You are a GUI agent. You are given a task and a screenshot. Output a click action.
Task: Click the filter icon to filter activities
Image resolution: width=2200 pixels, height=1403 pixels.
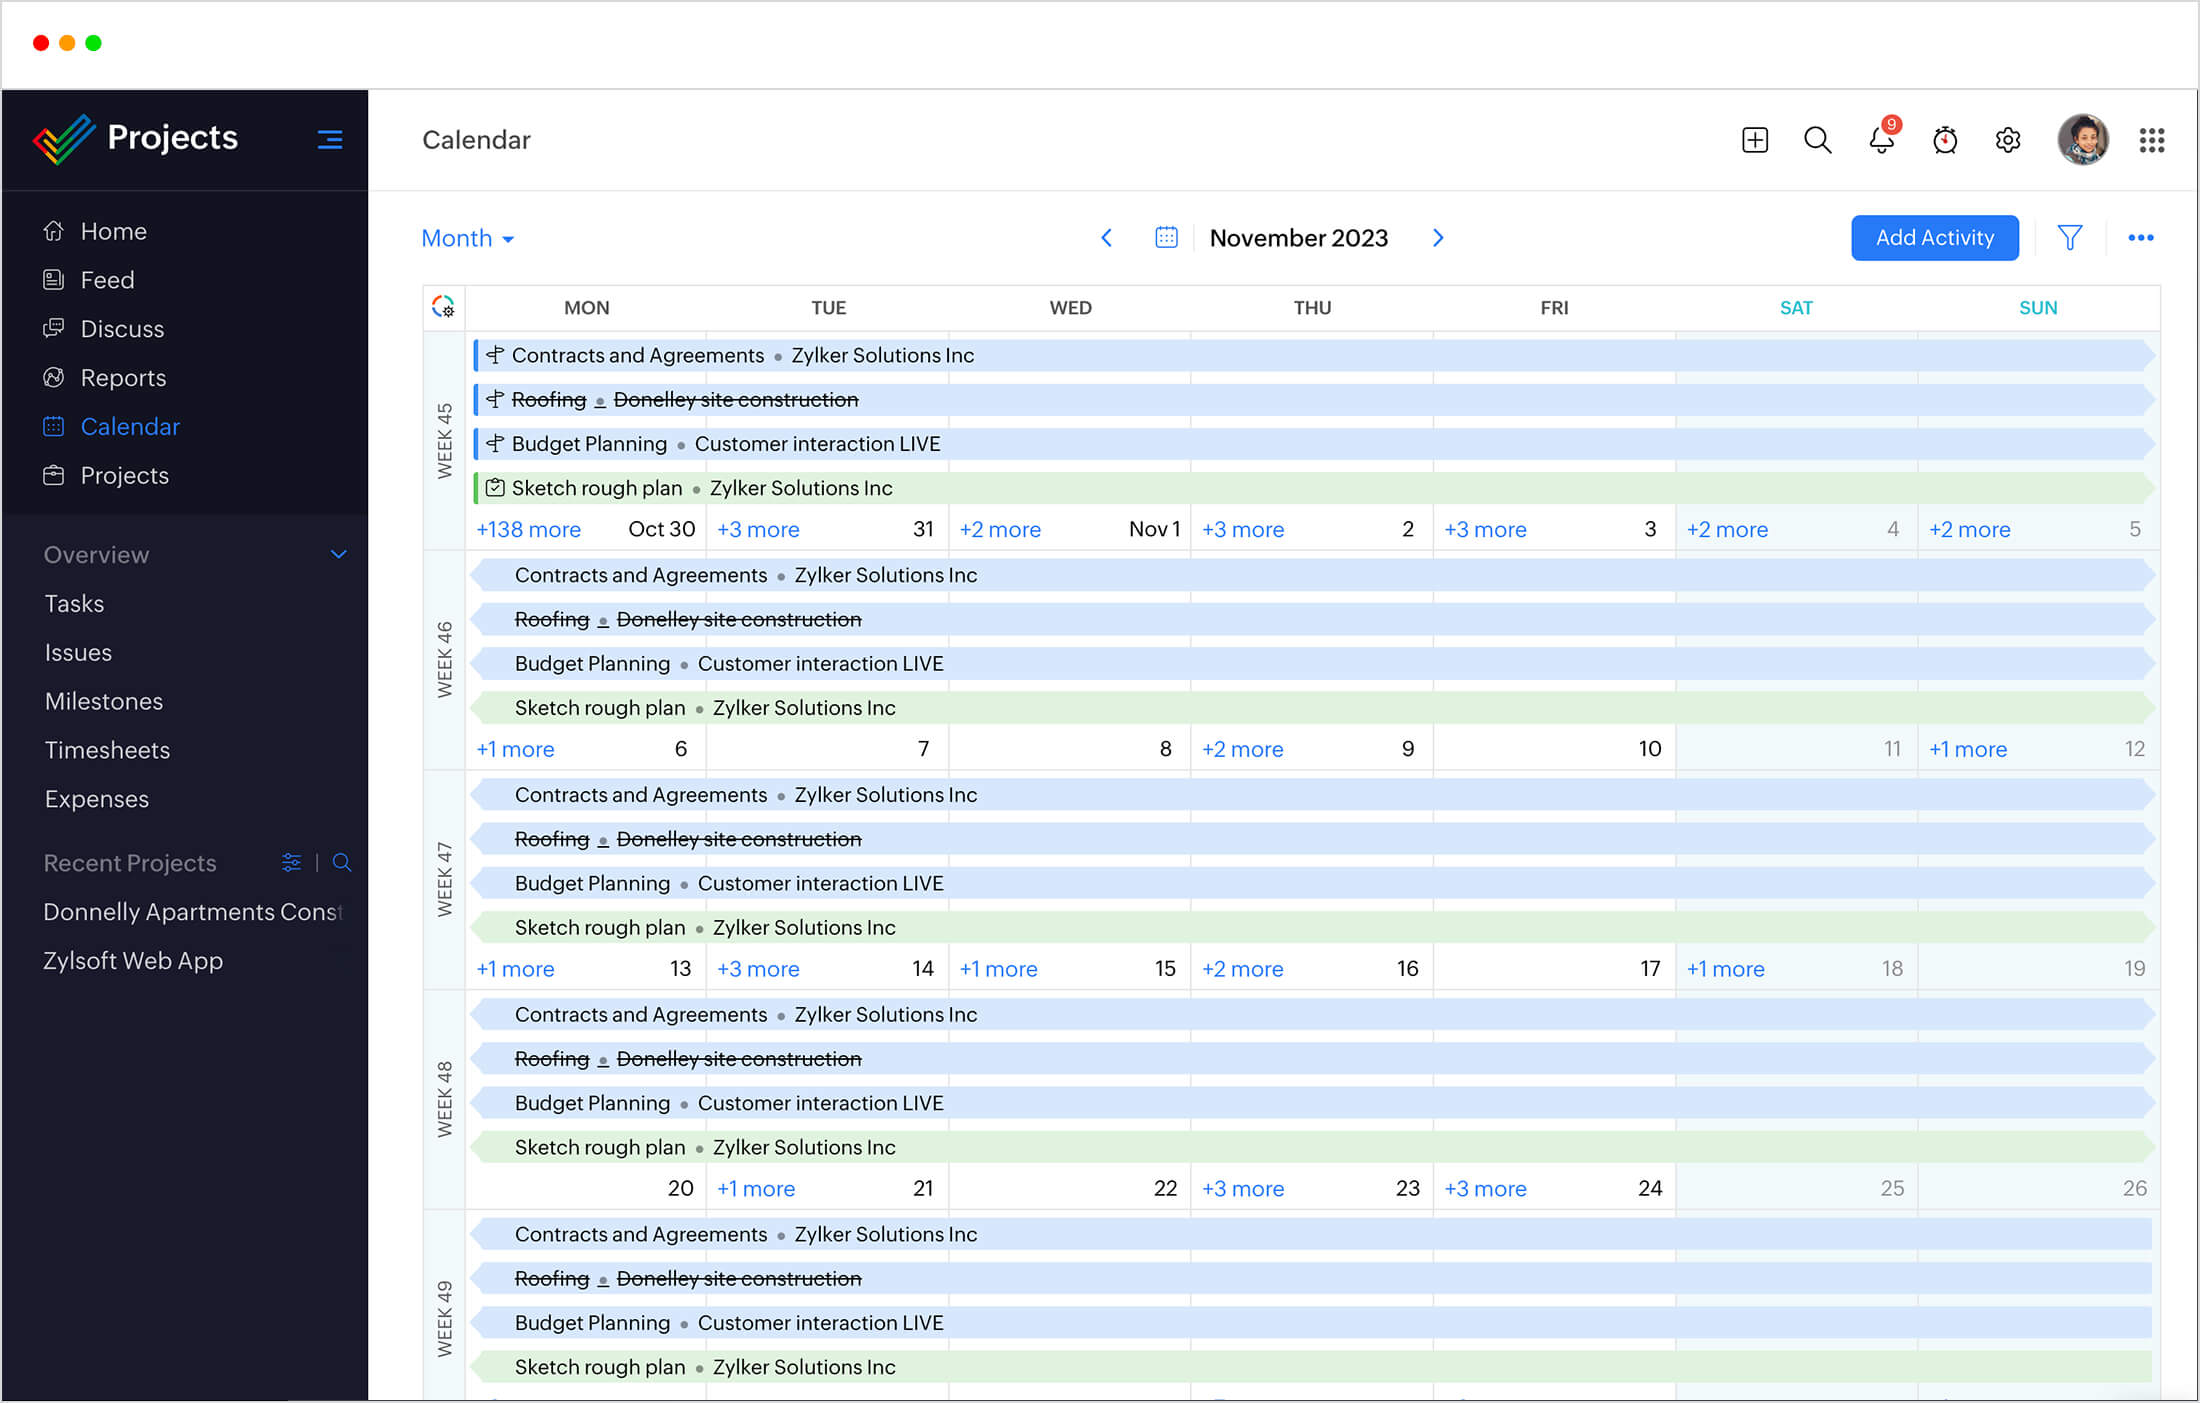tap(2070, 237)
